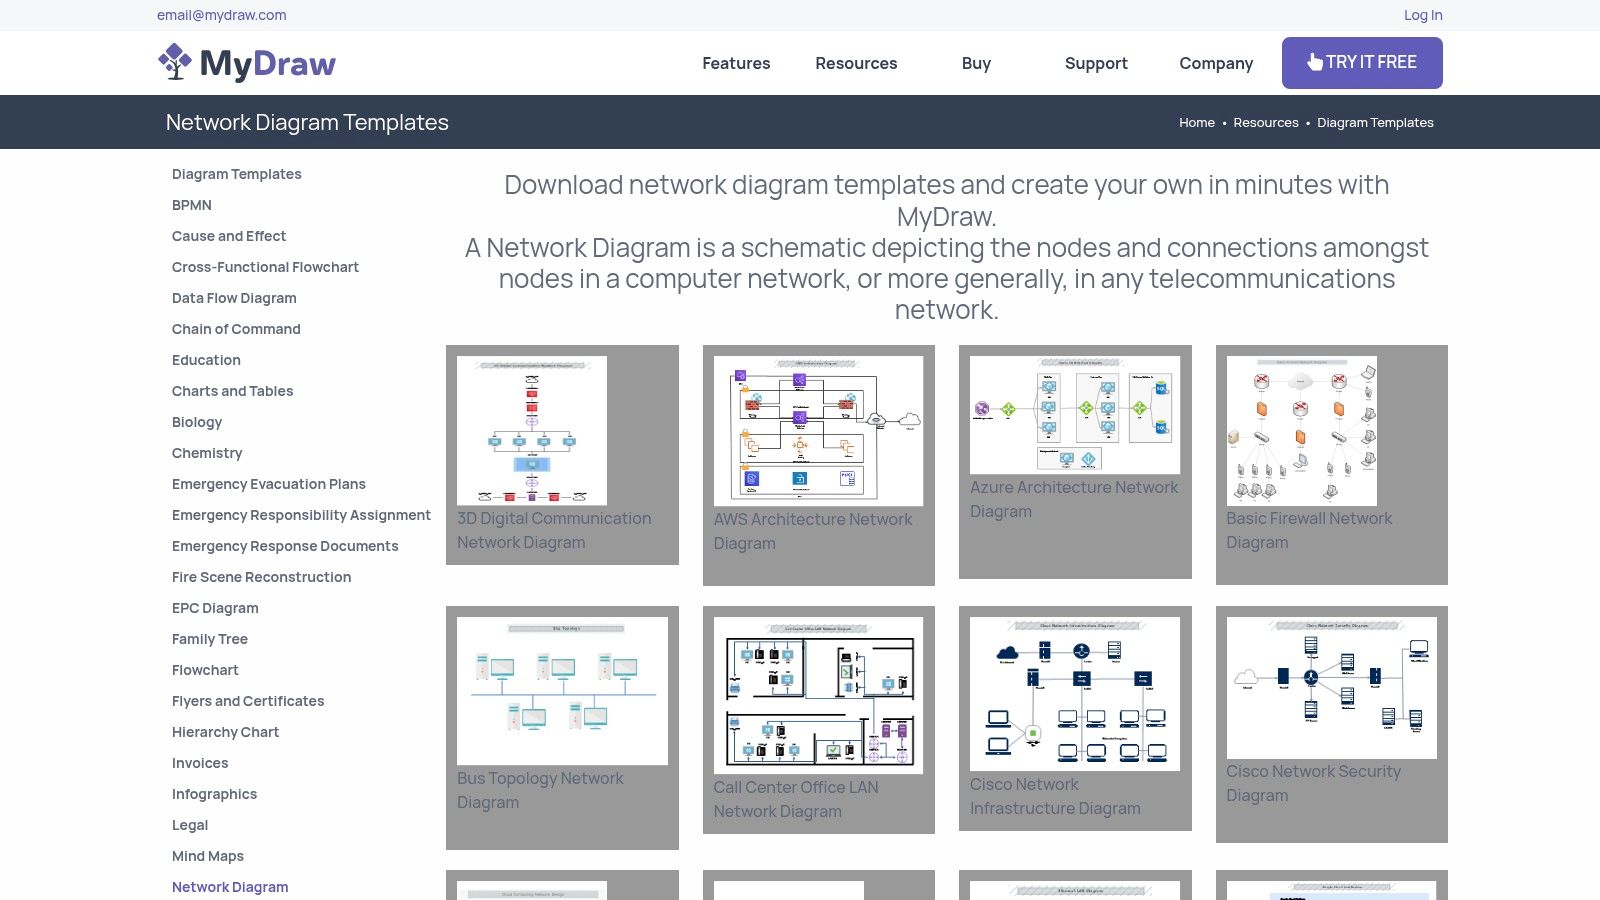Image resolution: width=1600 pixels, height=900 pixels.
Task: Open Hierarchy Chart category
Action: pyautogui.click(x=225, y=732)
